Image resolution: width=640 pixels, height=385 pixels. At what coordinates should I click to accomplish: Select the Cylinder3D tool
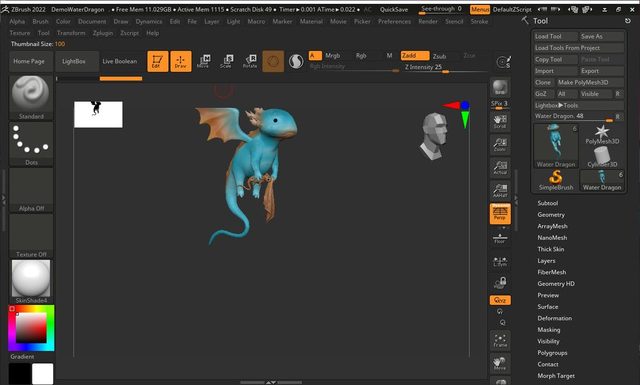[x=602, y=157]
